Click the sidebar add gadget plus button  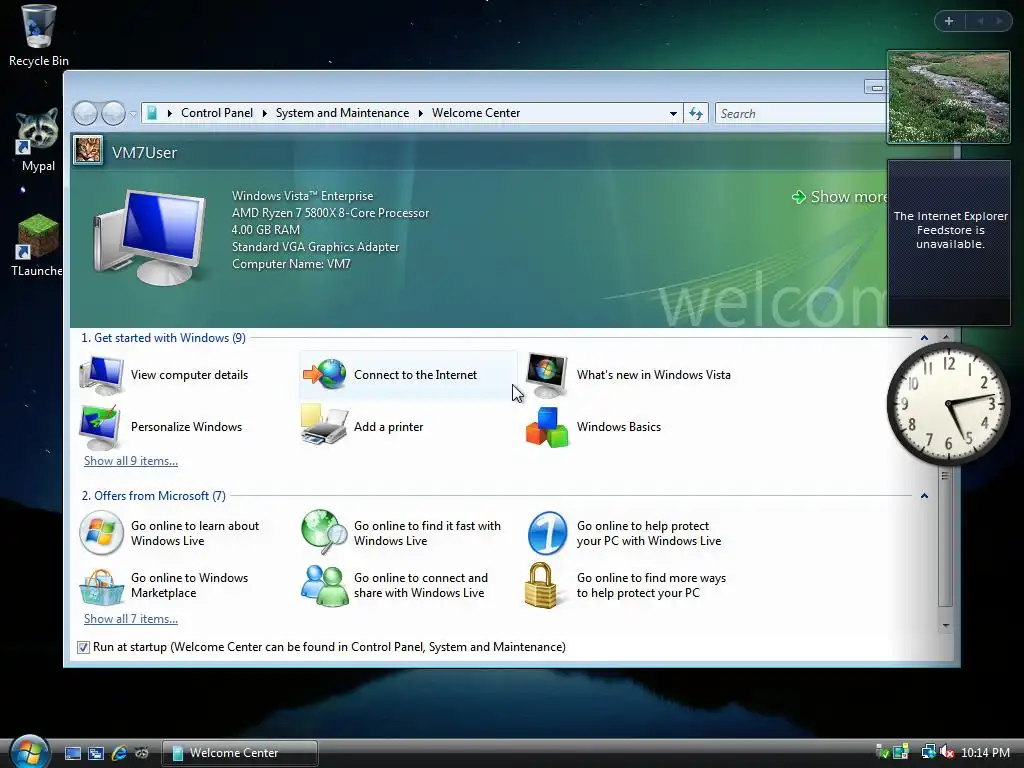pos(949,21)
